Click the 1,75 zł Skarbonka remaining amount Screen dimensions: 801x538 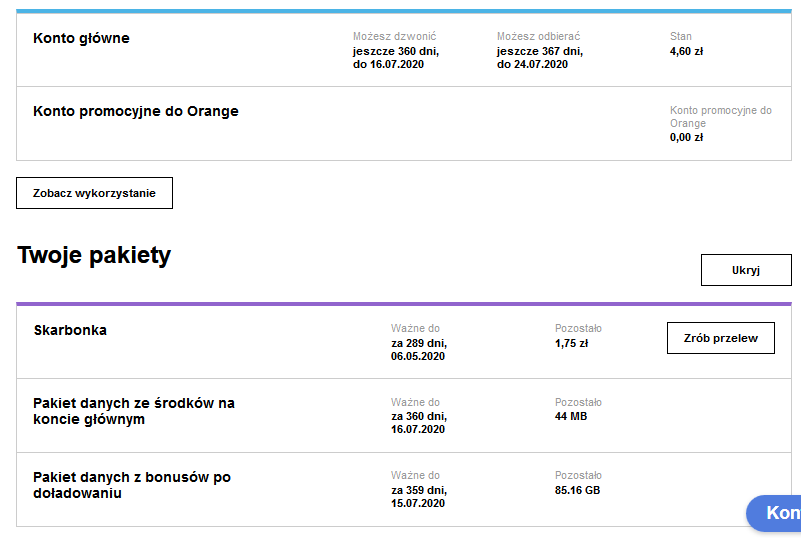coord(571,342)
